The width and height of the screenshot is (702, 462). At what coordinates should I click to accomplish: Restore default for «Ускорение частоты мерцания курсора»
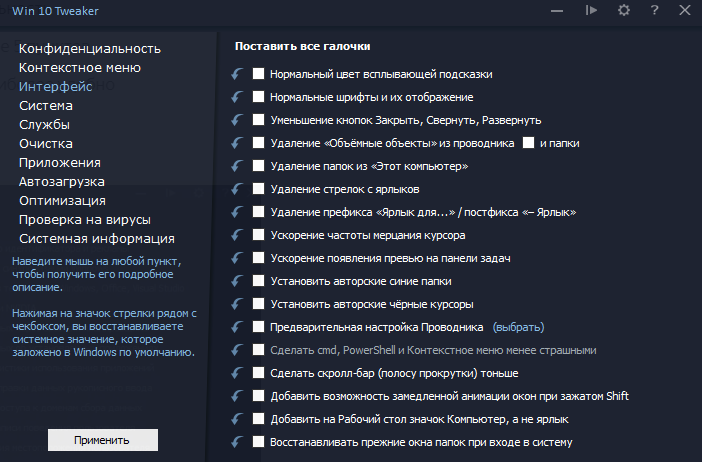tap(236, 235)
